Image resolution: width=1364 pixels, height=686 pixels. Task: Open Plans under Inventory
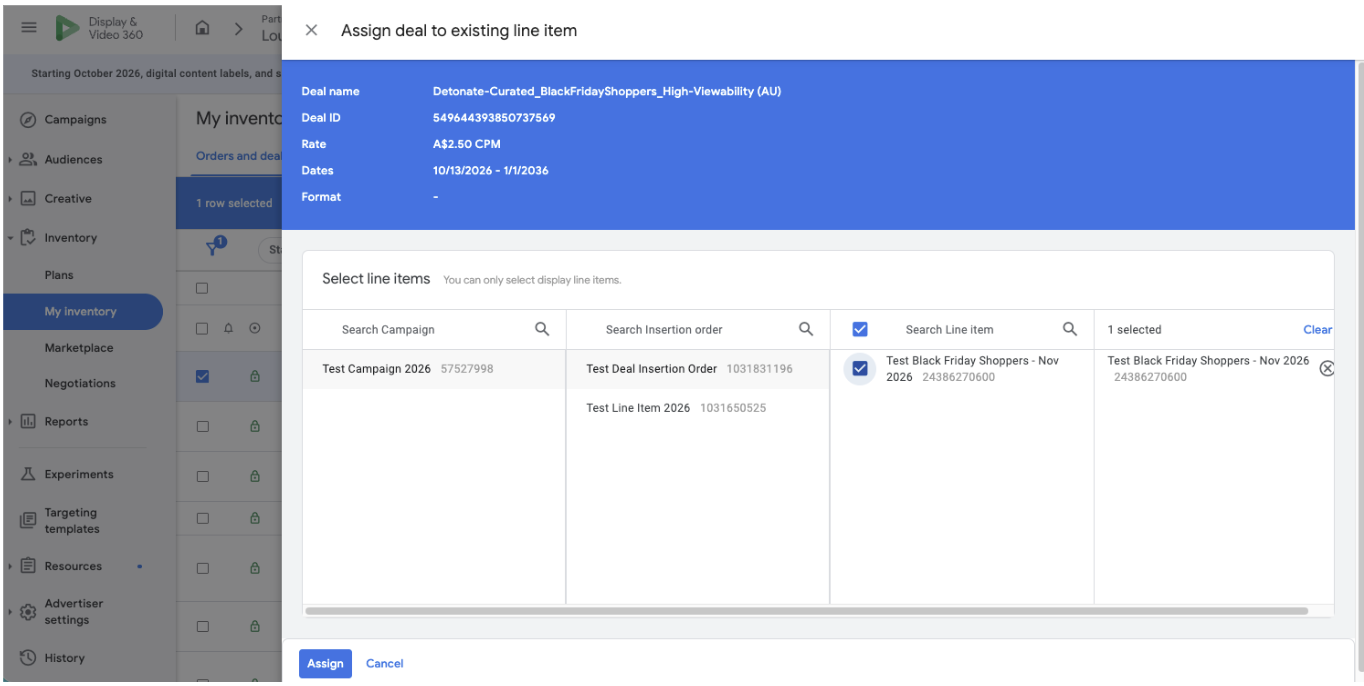[59, 275]
